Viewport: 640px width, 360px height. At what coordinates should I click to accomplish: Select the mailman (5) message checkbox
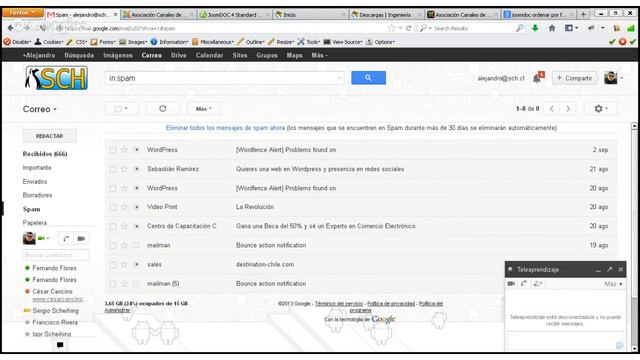(x=113, y=284)
